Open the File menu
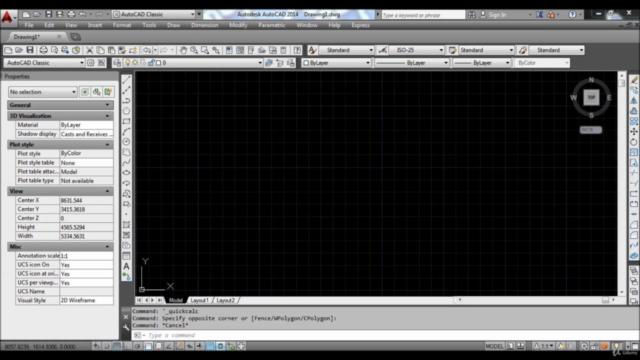This screenshot has width=640, height=360. coord(29,25)
